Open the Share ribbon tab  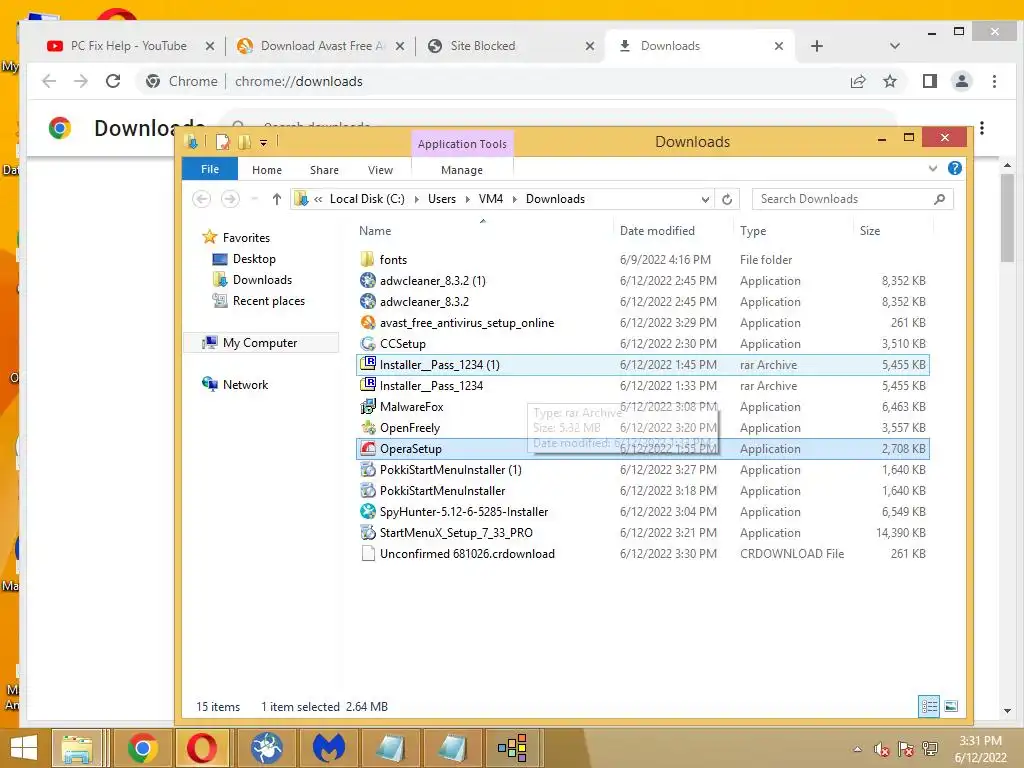tap(324, 170)
